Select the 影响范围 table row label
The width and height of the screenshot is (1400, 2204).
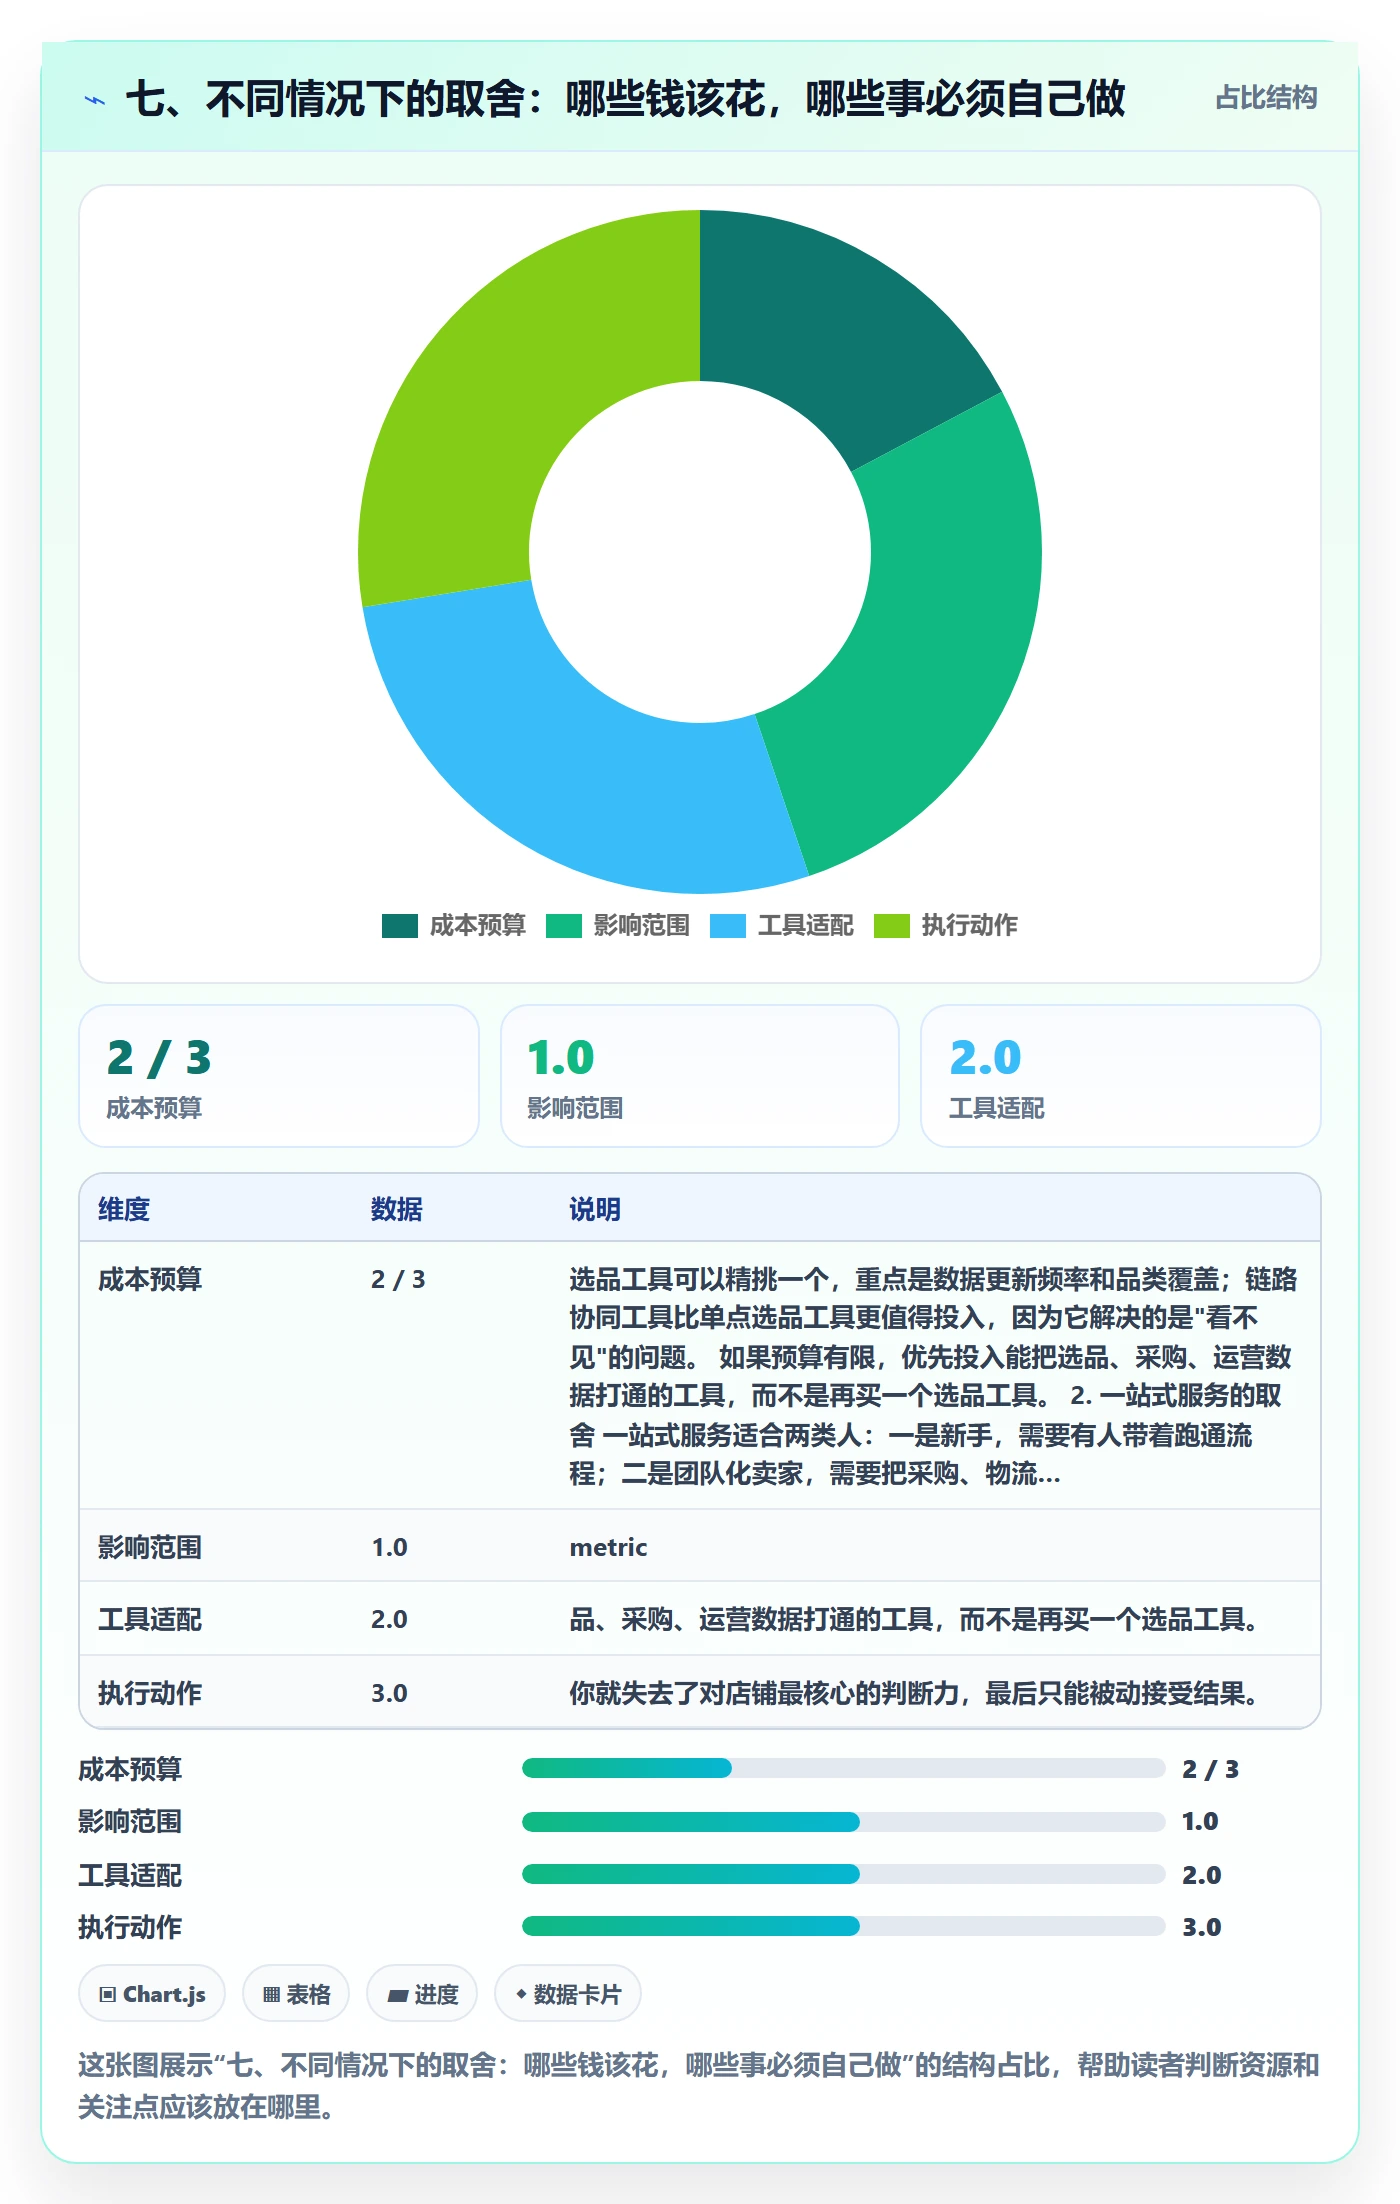click(x=150, y=1547)
